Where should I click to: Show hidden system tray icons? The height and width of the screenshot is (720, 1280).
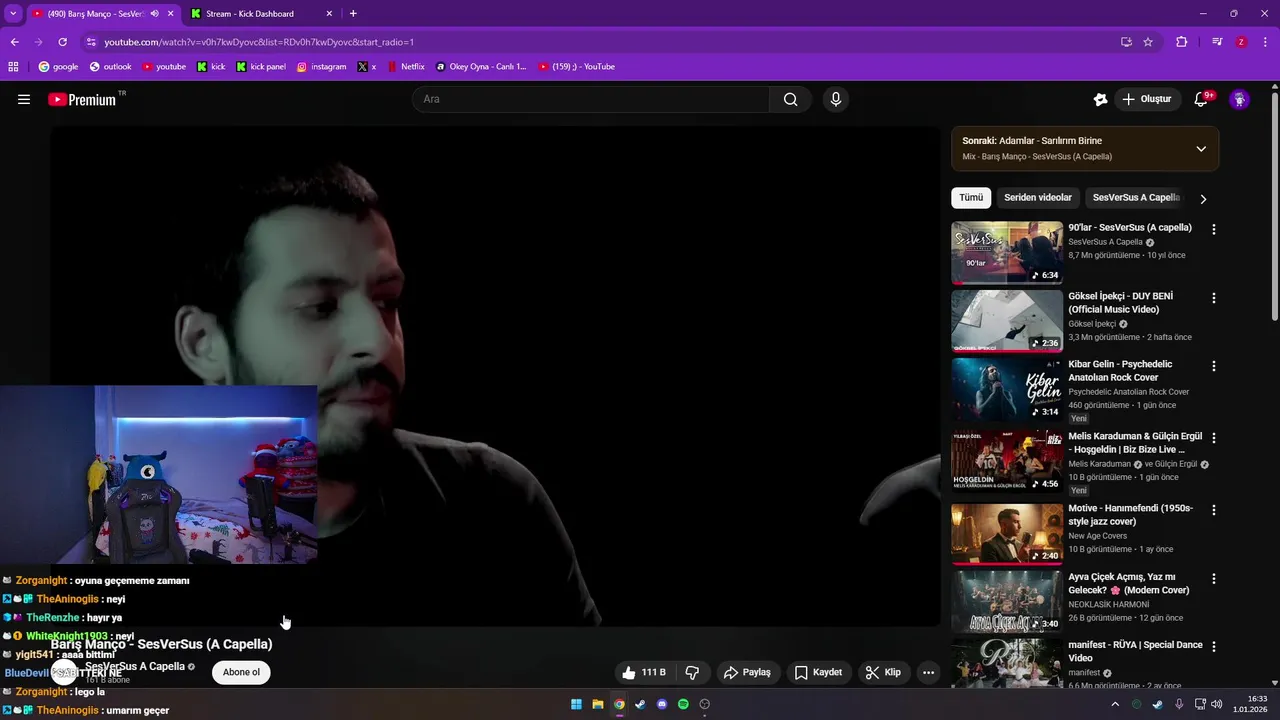pyautogui.click(x=1115, y=704)
